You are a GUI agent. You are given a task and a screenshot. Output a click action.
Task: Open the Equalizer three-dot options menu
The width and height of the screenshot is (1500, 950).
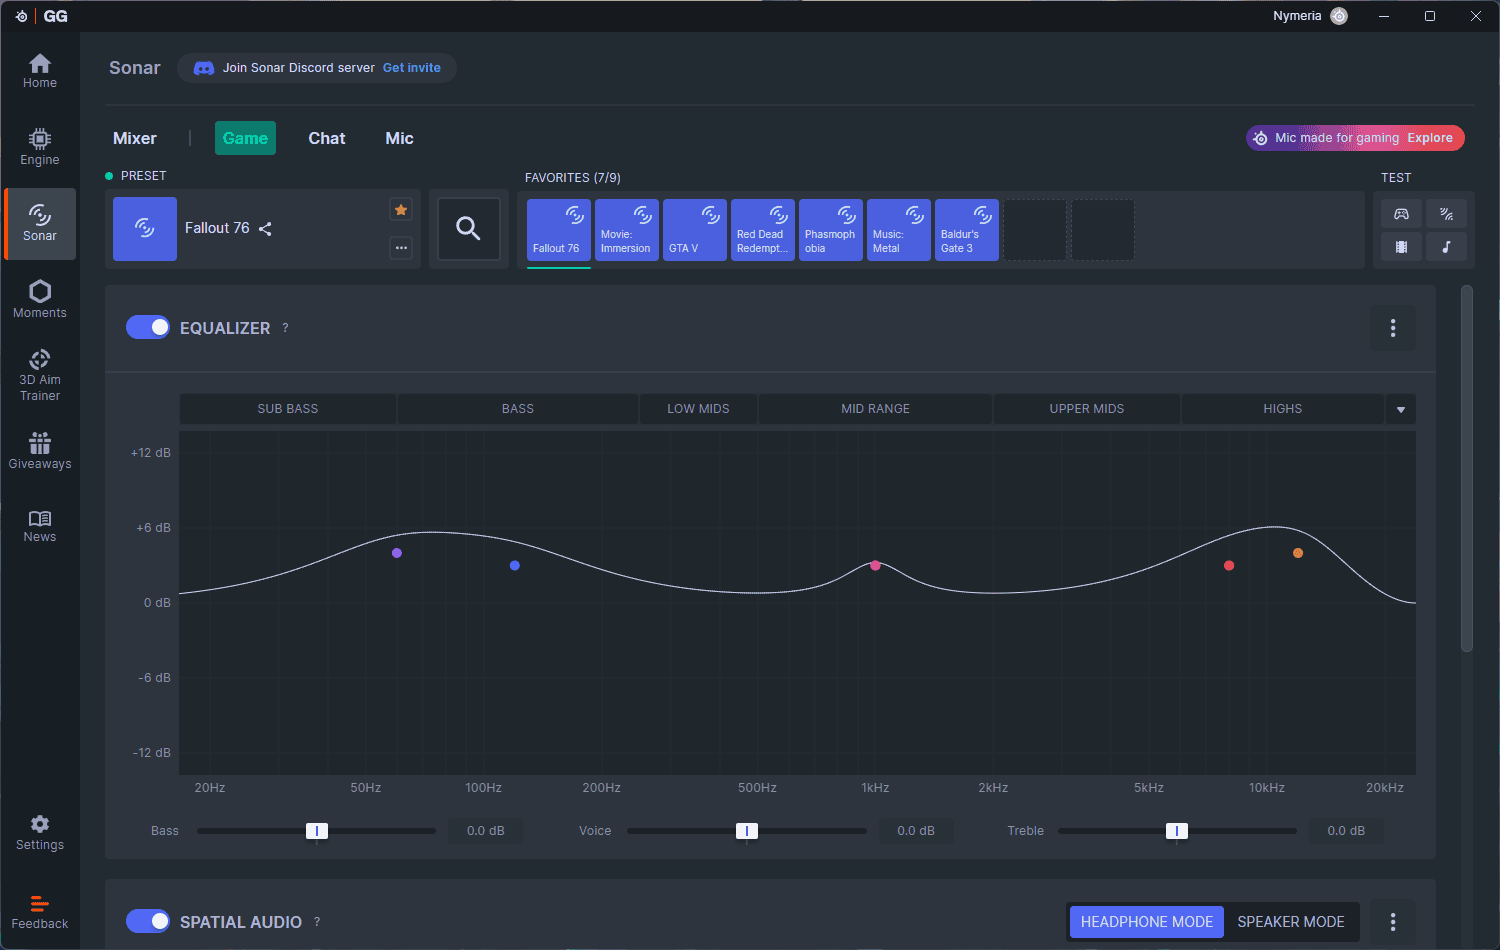(1392, 328)
